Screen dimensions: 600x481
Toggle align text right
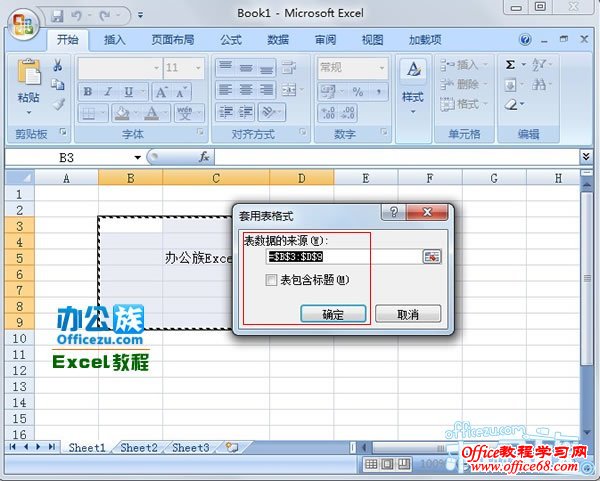266,90
